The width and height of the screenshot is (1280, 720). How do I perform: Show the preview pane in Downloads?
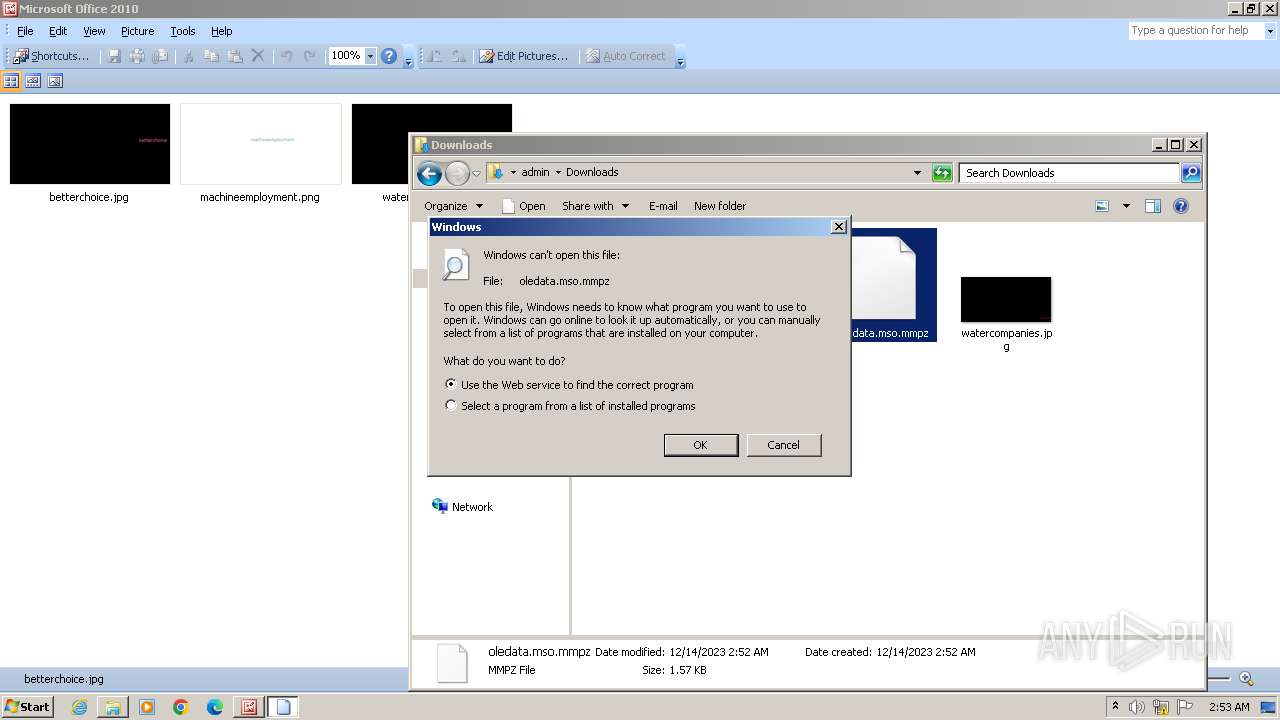pyautogui.click(x=1152, y=206)
